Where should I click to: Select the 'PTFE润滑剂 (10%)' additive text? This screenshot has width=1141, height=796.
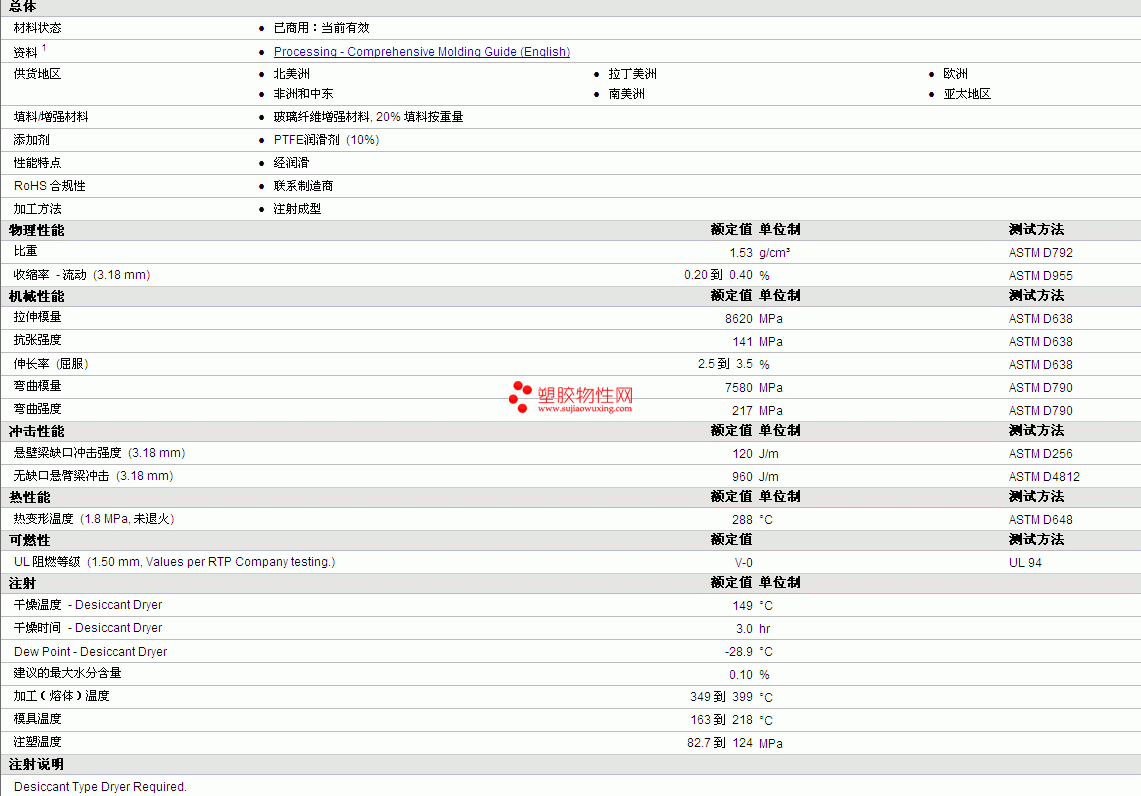[x=327, y=140]
